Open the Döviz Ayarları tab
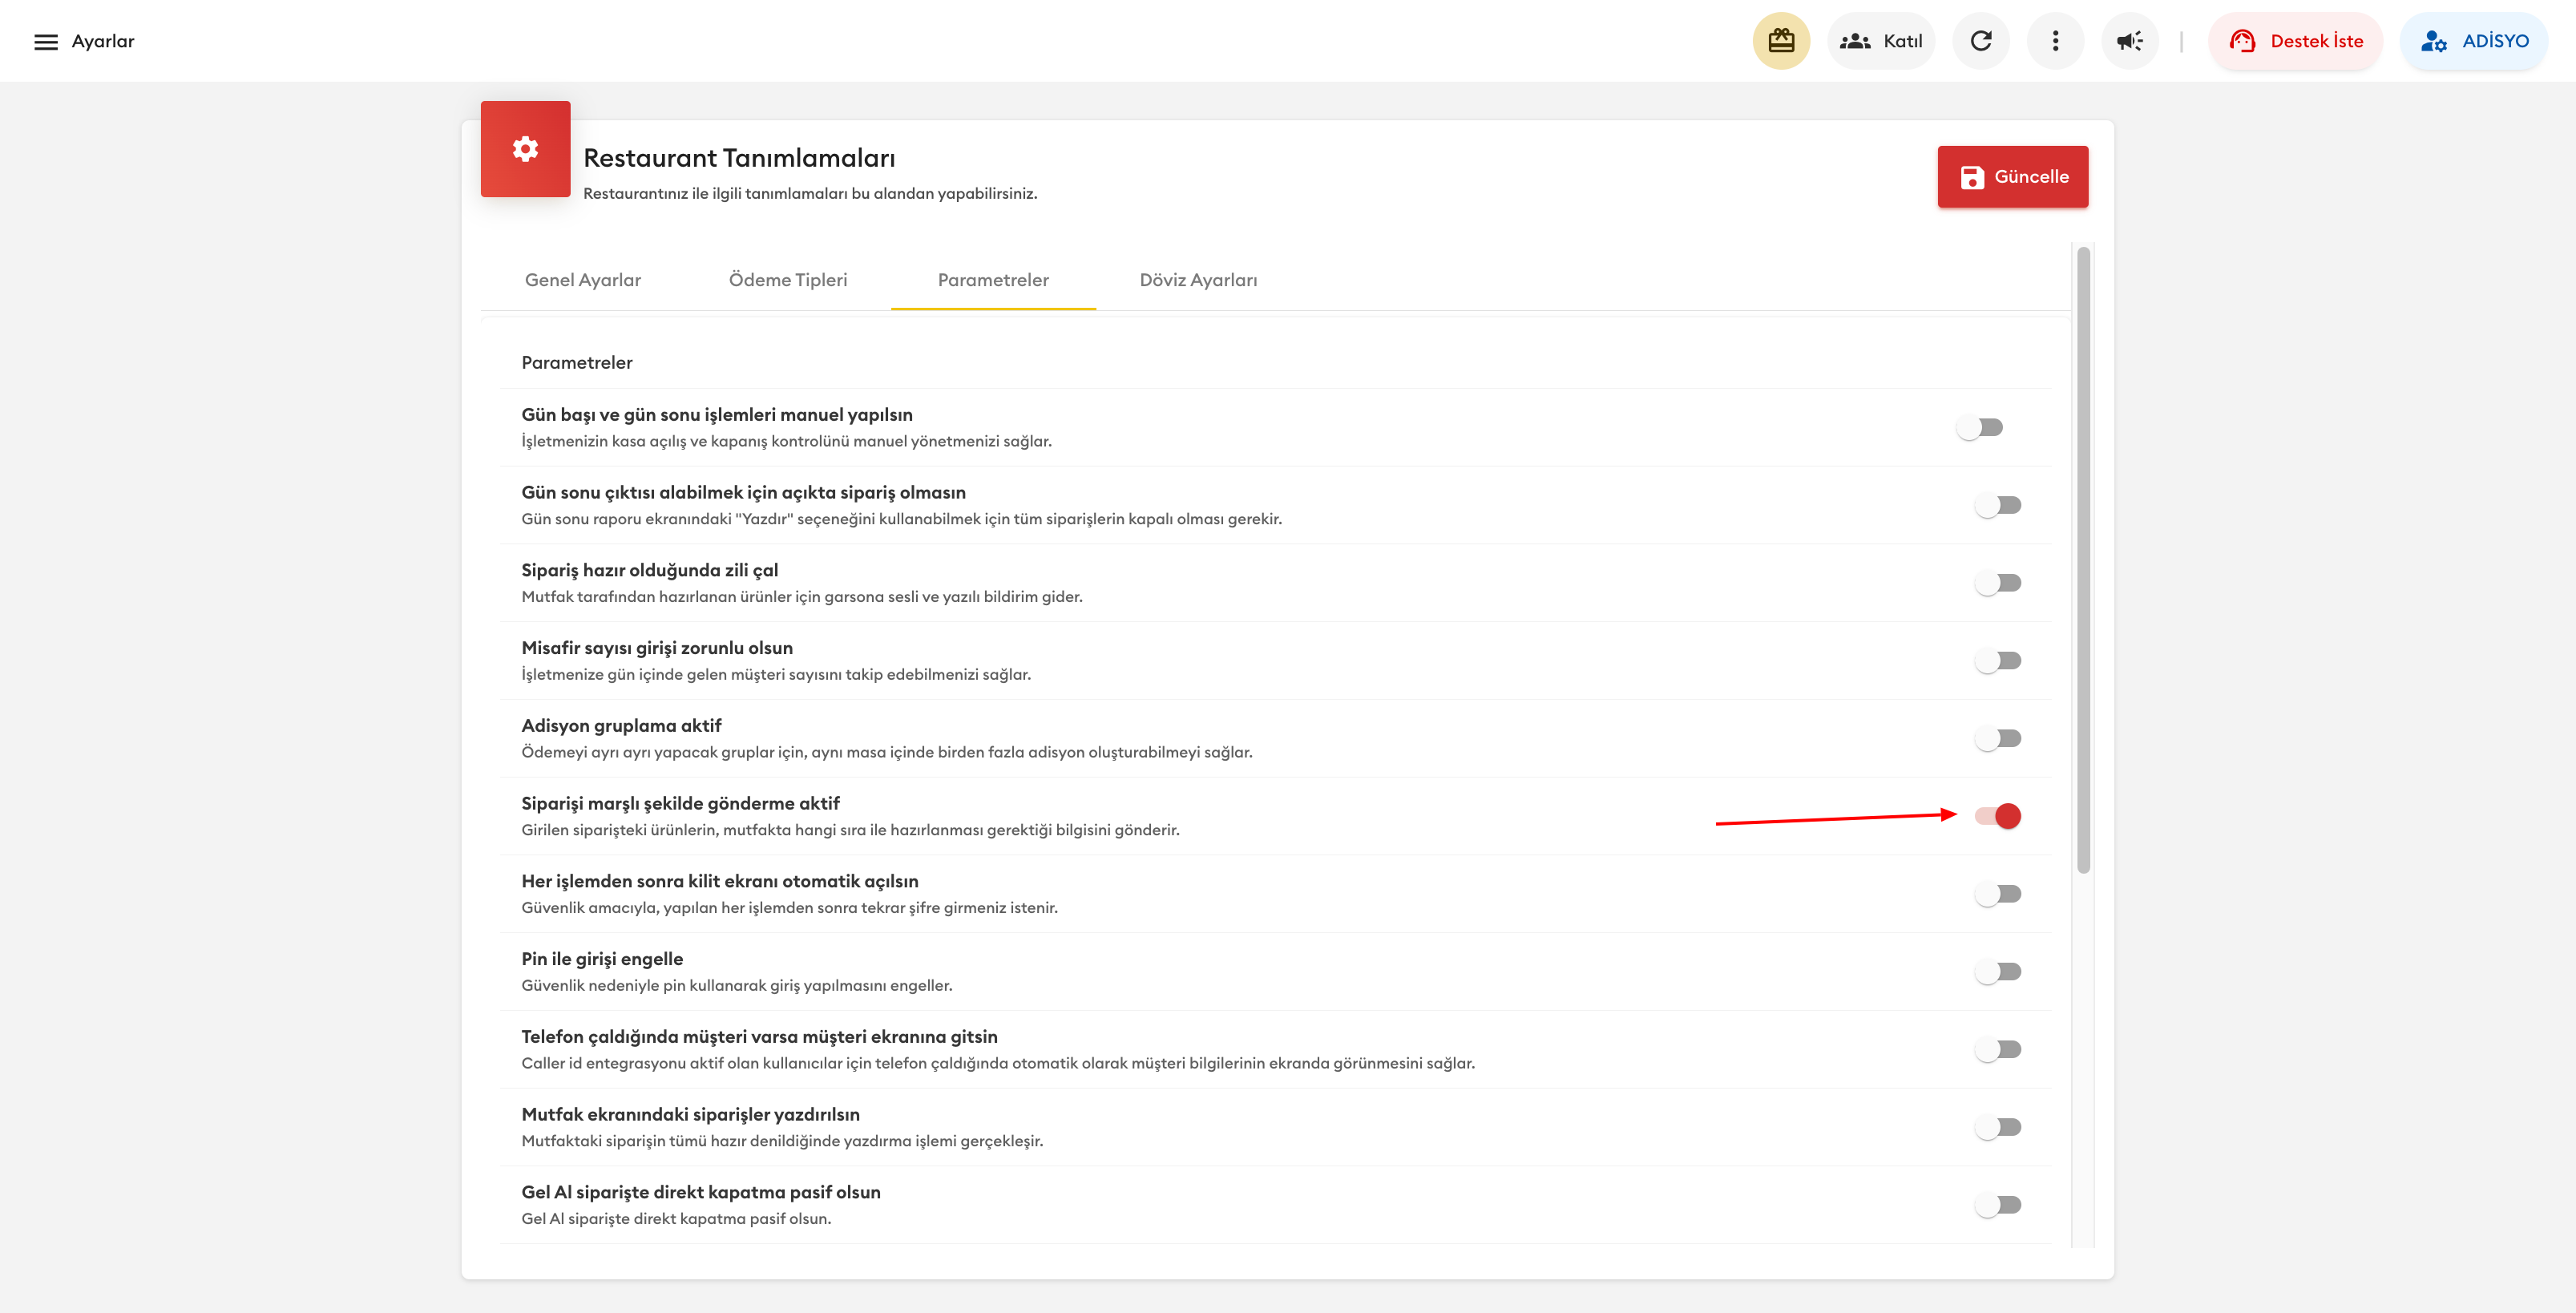Viewport: 2576px width, 1313px height. (x=1198, y=280)
